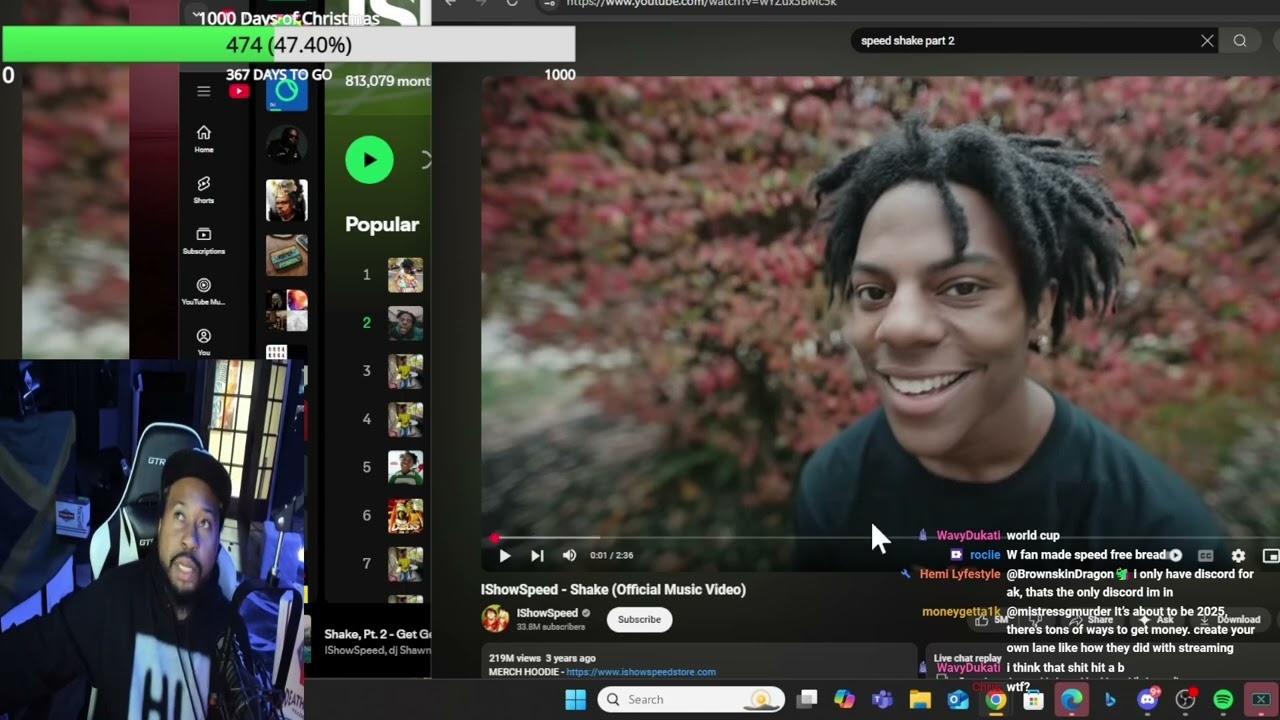Open the cassette cover playlist in Spotify
The image size is (1280, 720).
[287, 256]
